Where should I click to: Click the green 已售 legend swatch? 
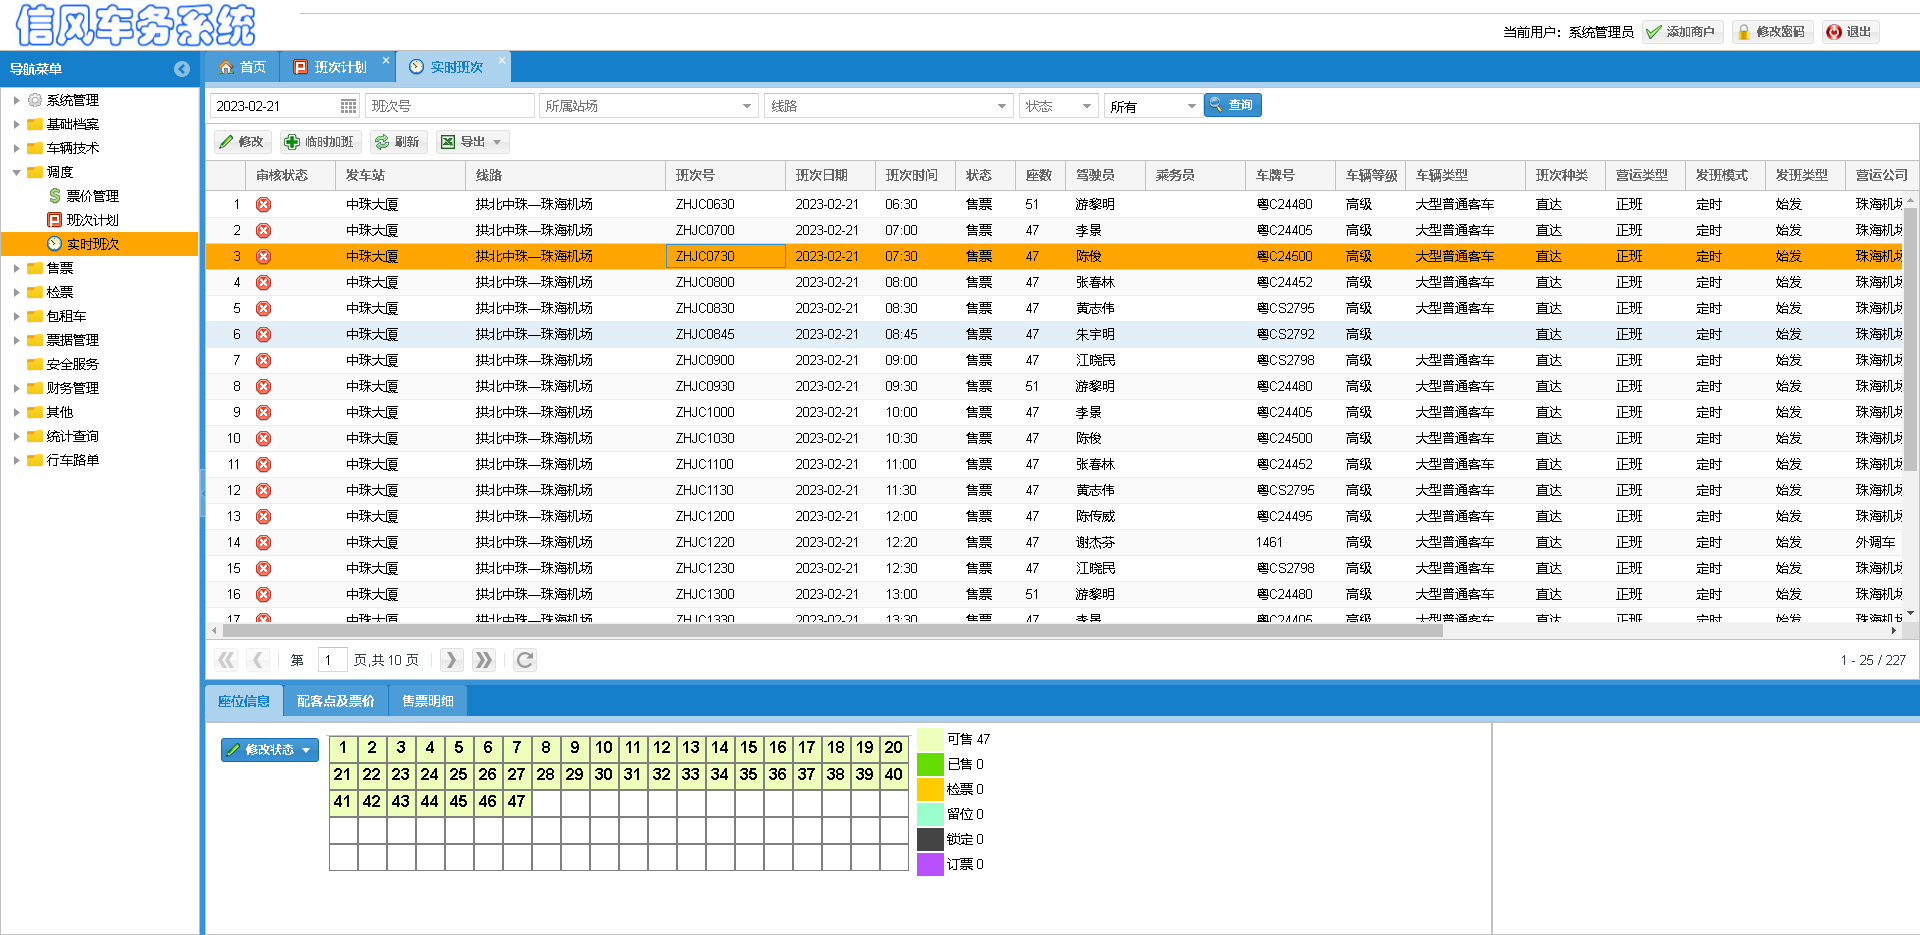(930, 764)
